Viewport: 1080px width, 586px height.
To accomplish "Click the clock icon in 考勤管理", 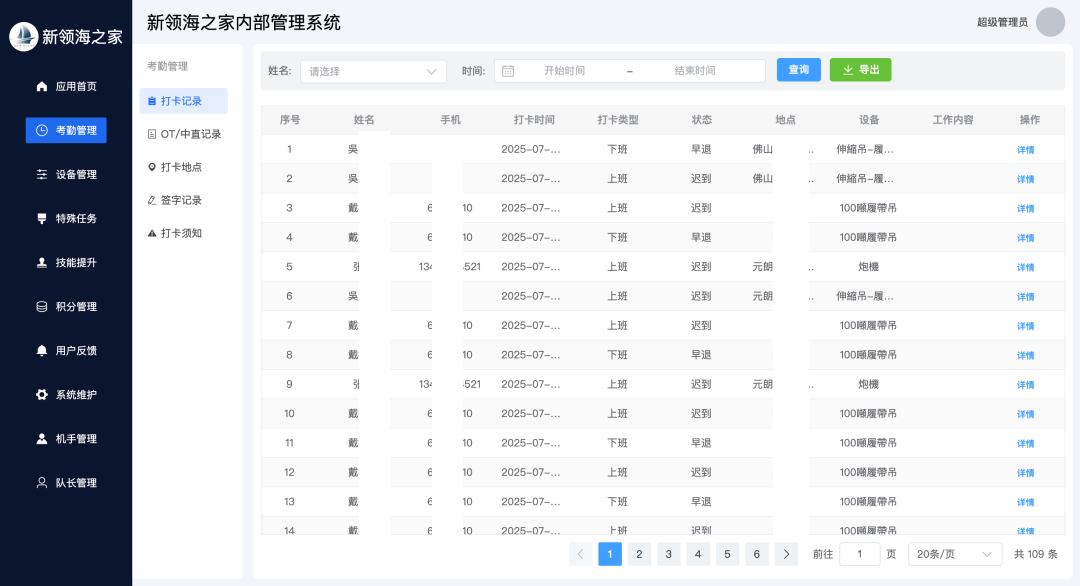I will [42, 130].
